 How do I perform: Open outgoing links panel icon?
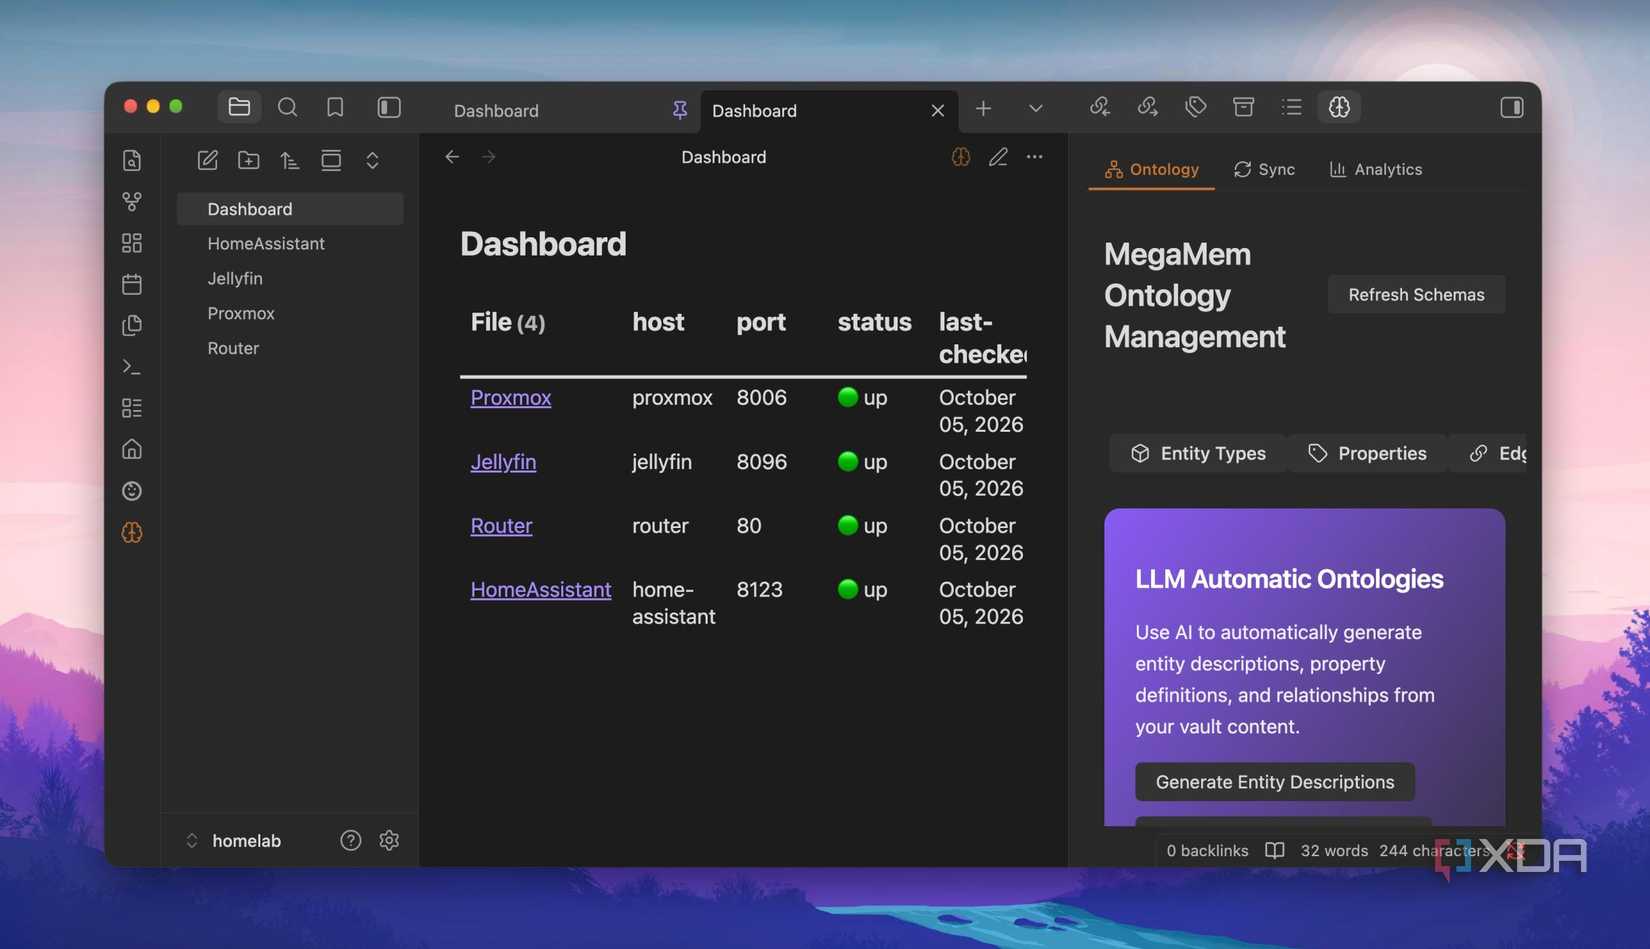click(x=1148, y=107)
